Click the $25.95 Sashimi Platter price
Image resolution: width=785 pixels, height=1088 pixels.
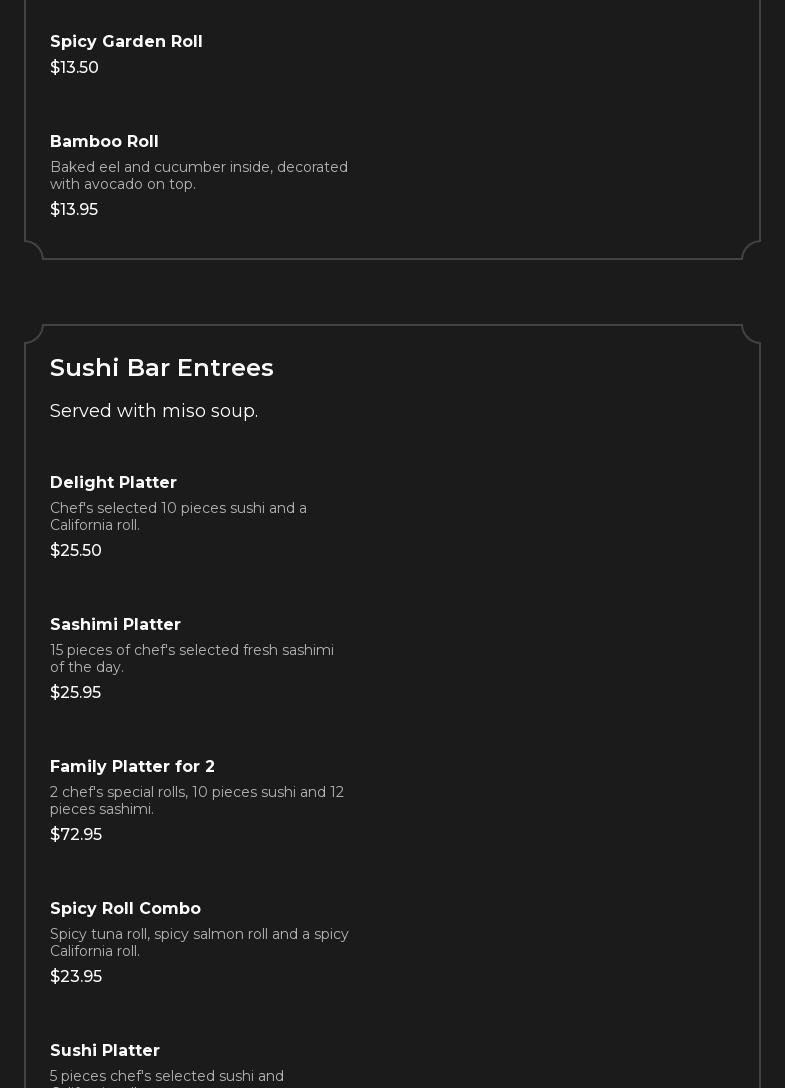tap(75, 692)
